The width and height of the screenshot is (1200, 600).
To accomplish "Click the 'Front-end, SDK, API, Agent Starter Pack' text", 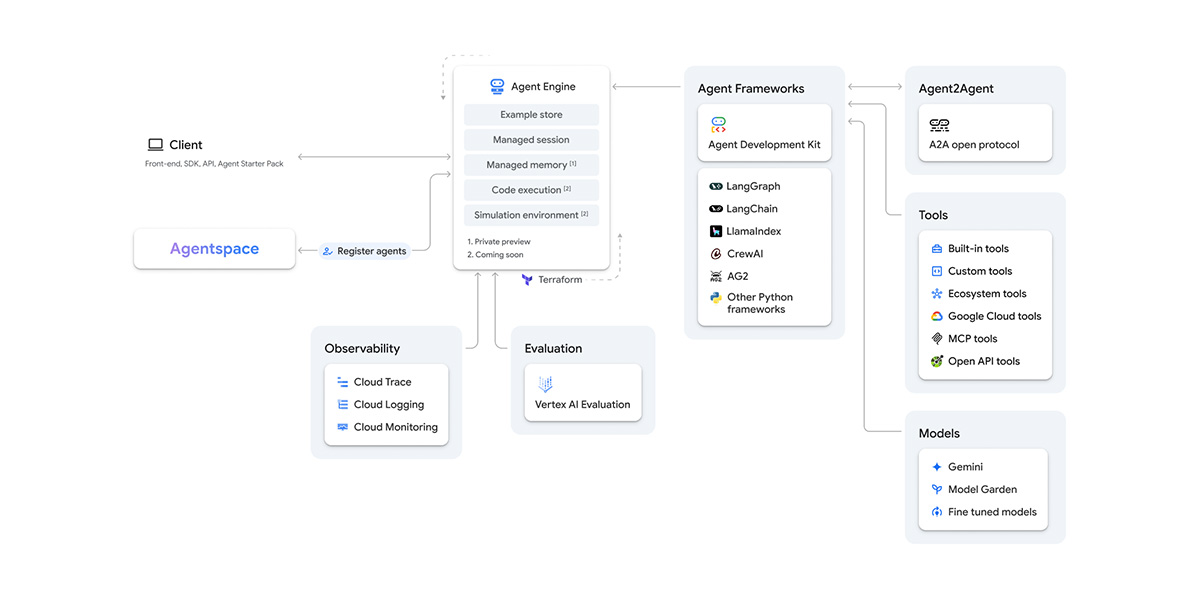I will [214, 164].
